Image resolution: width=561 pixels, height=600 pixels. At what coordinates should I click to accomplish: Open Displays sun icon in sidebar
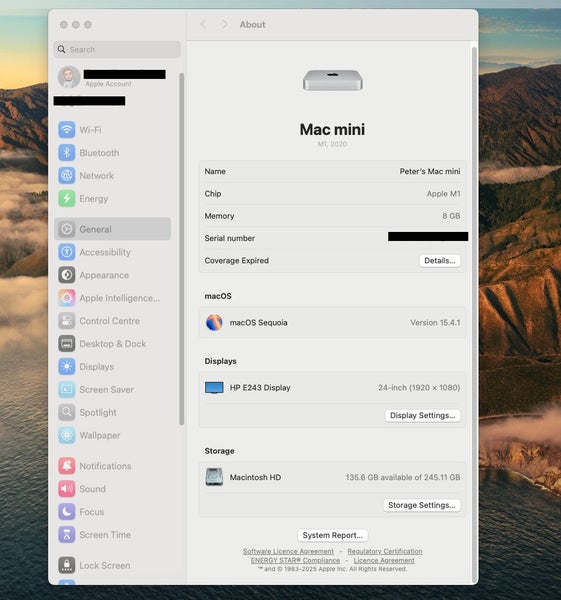point(67,367)
